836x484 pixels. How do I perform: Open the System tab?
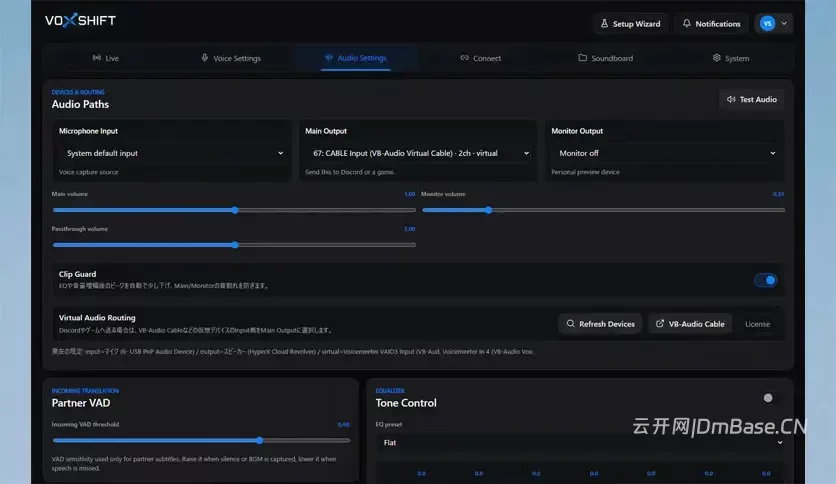tap(731, 58)
